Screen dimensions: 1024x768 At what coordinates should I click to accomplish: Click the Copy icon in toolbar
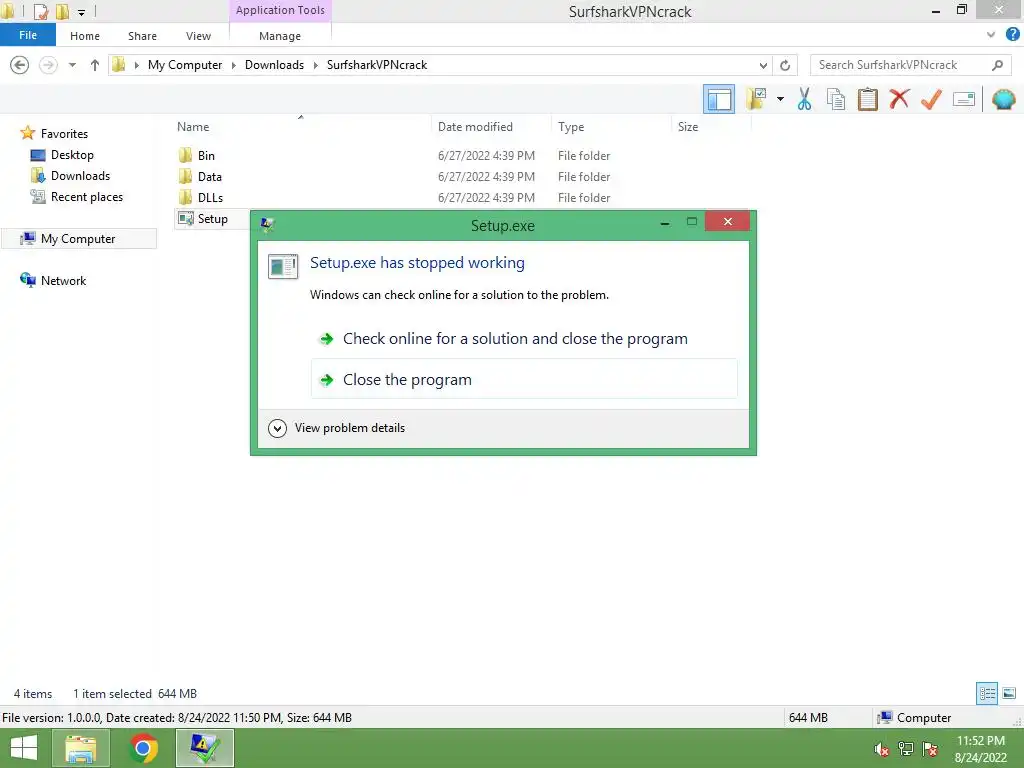[835, 99]
